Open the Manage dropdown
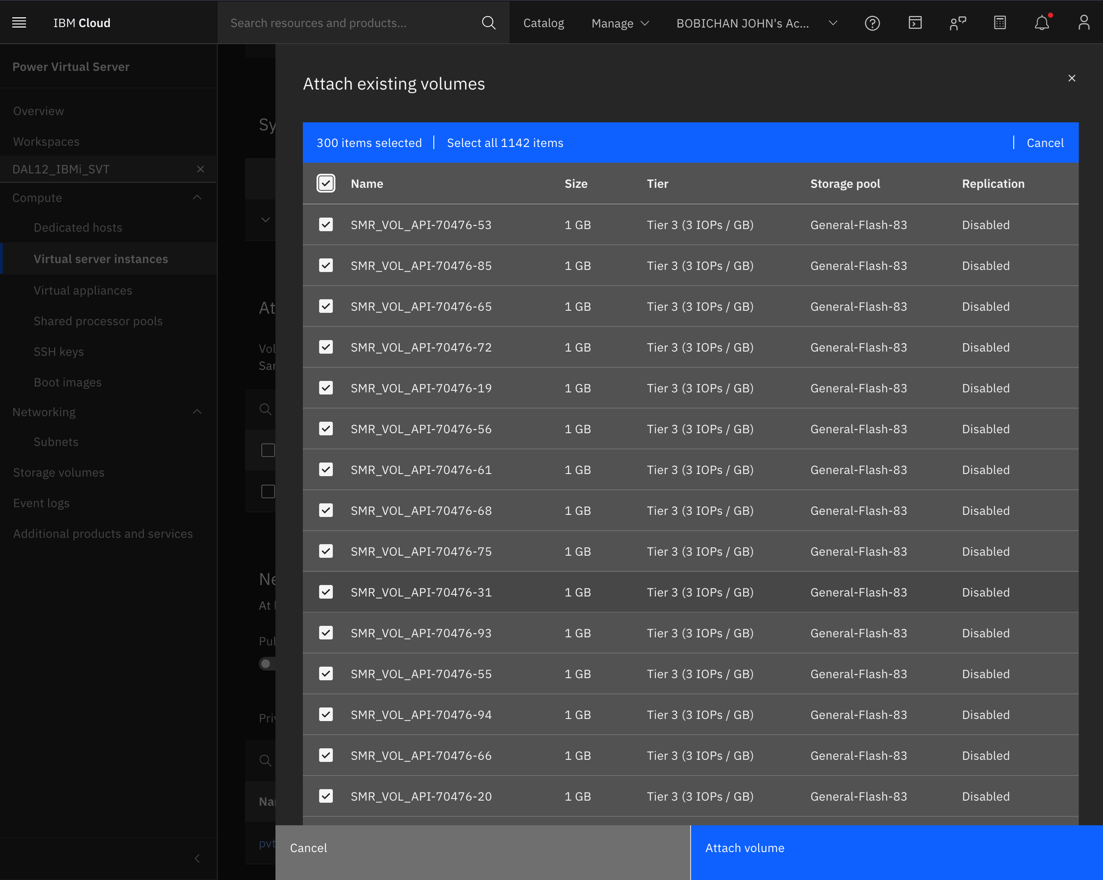Image resolution: width=1103 pixels, height=880 pixels. point(619,22)
